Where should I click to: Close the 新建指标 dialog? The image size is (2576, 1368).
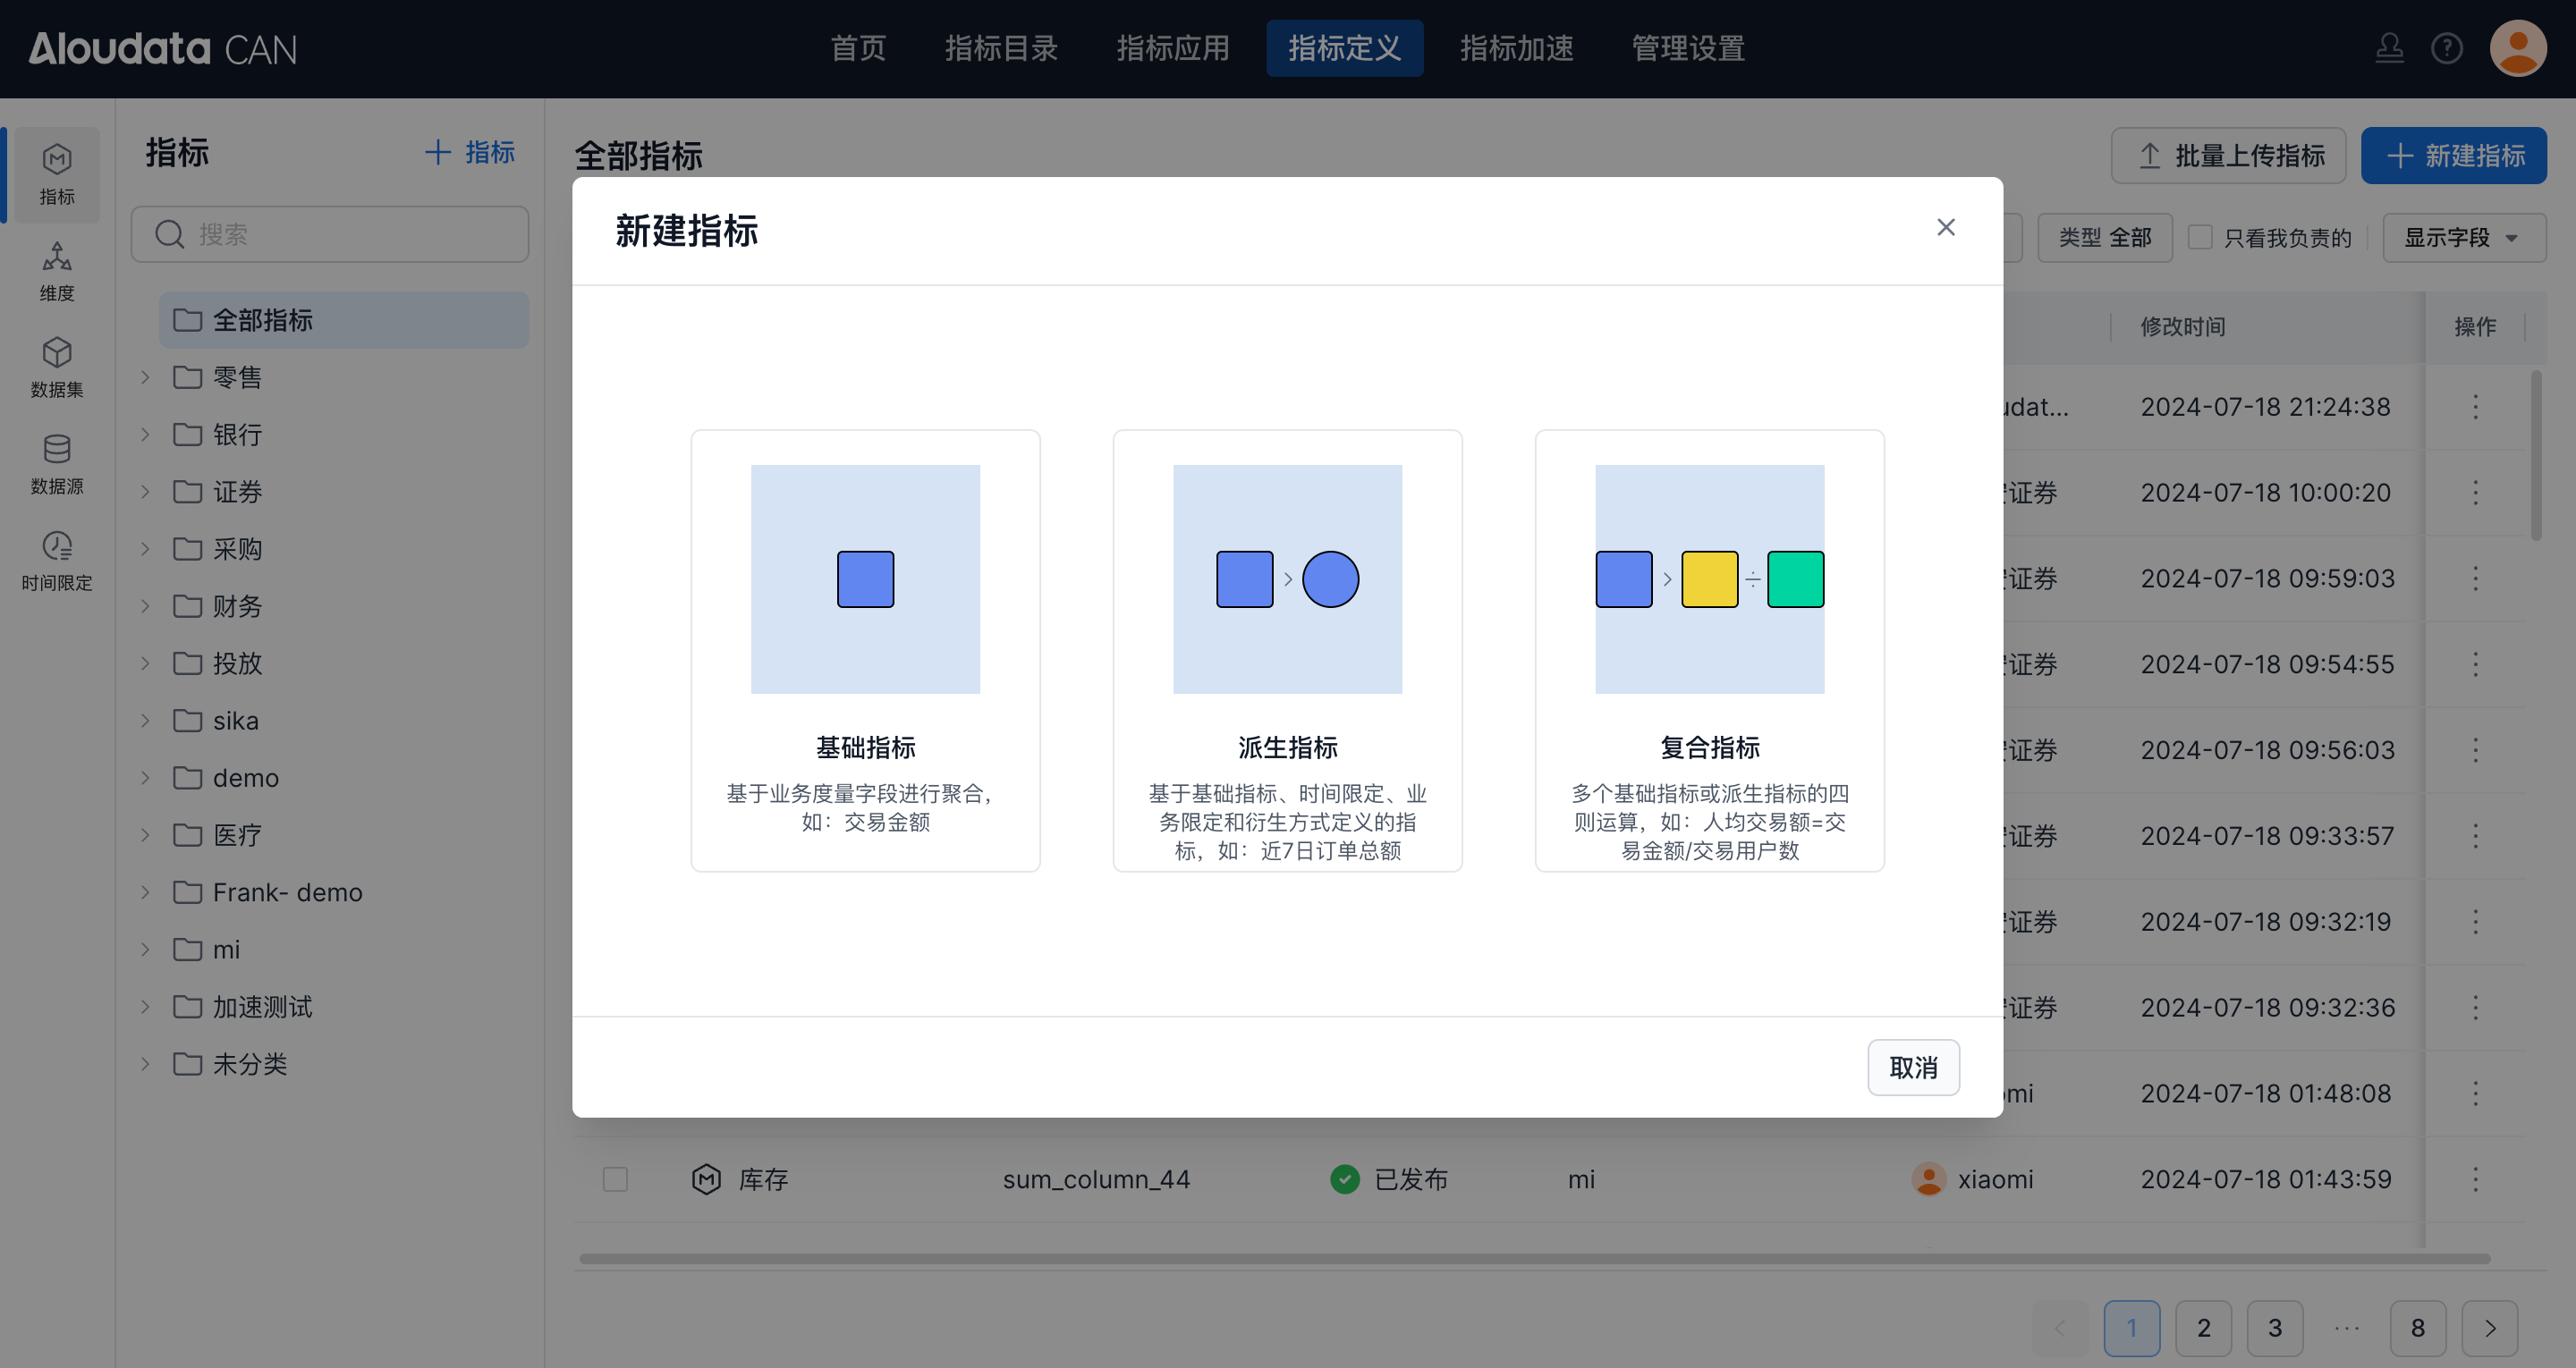(1945, 228)
